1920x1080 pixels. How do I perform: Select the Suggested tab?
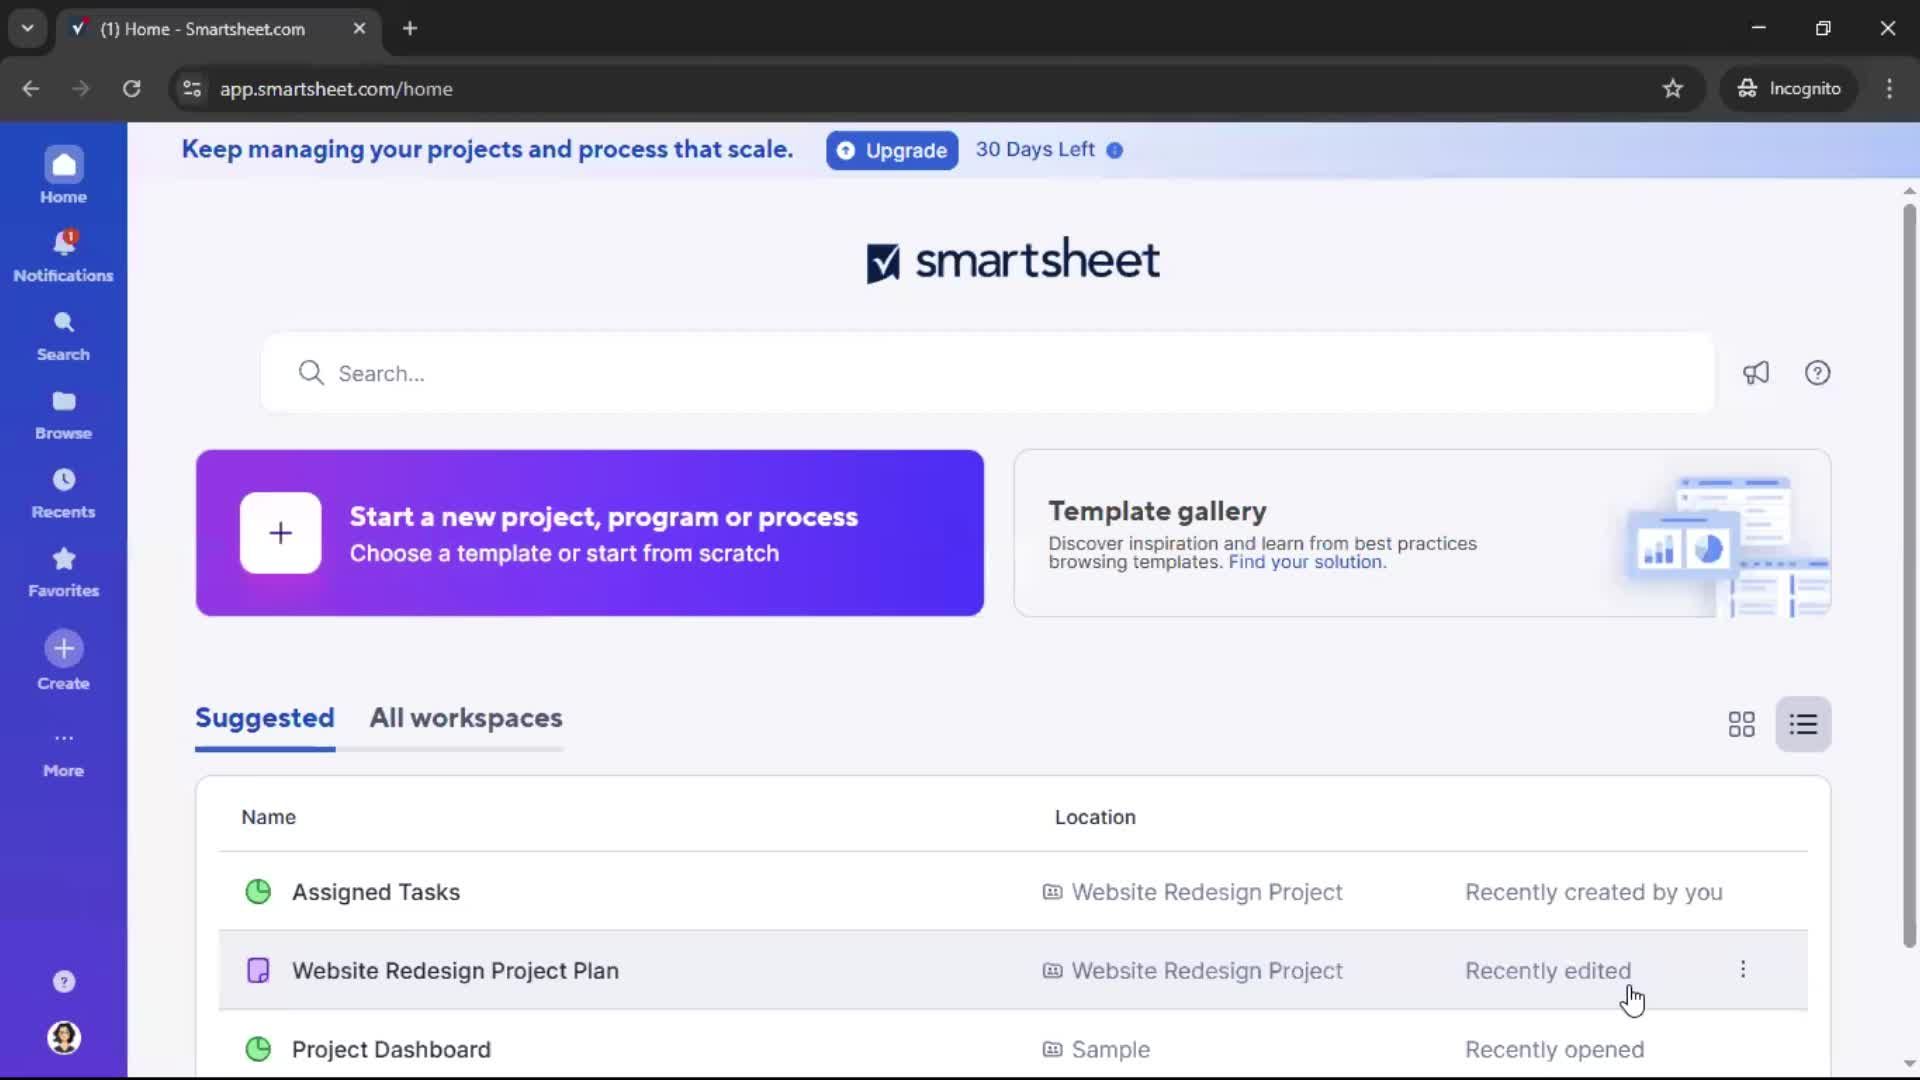coord(264,718)
